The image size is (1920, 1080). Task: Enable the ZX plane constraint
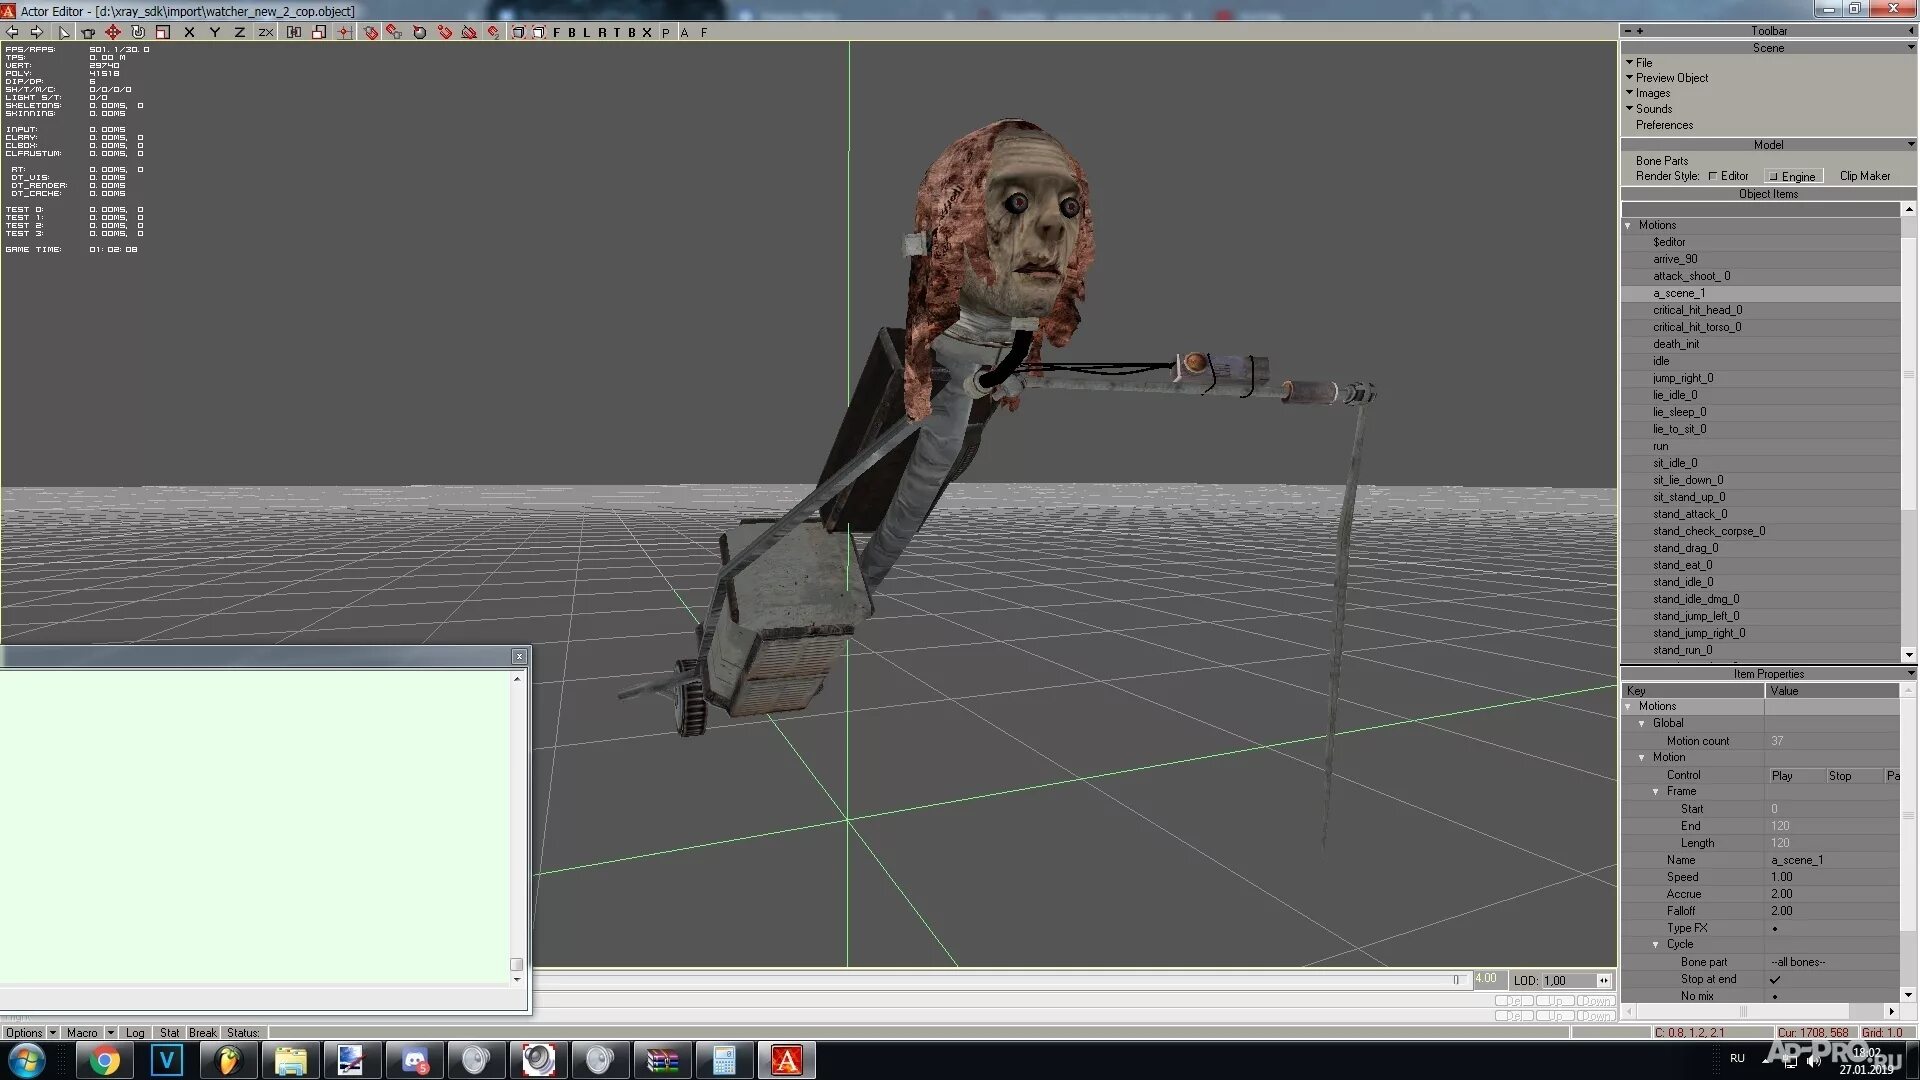(x=264, y=32)
